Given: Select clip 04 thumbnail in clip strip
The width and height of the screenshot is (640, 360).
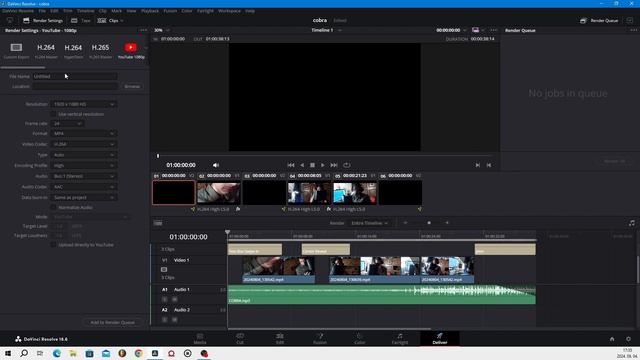Looking at the screenshot, I should [x=309, y=193].
